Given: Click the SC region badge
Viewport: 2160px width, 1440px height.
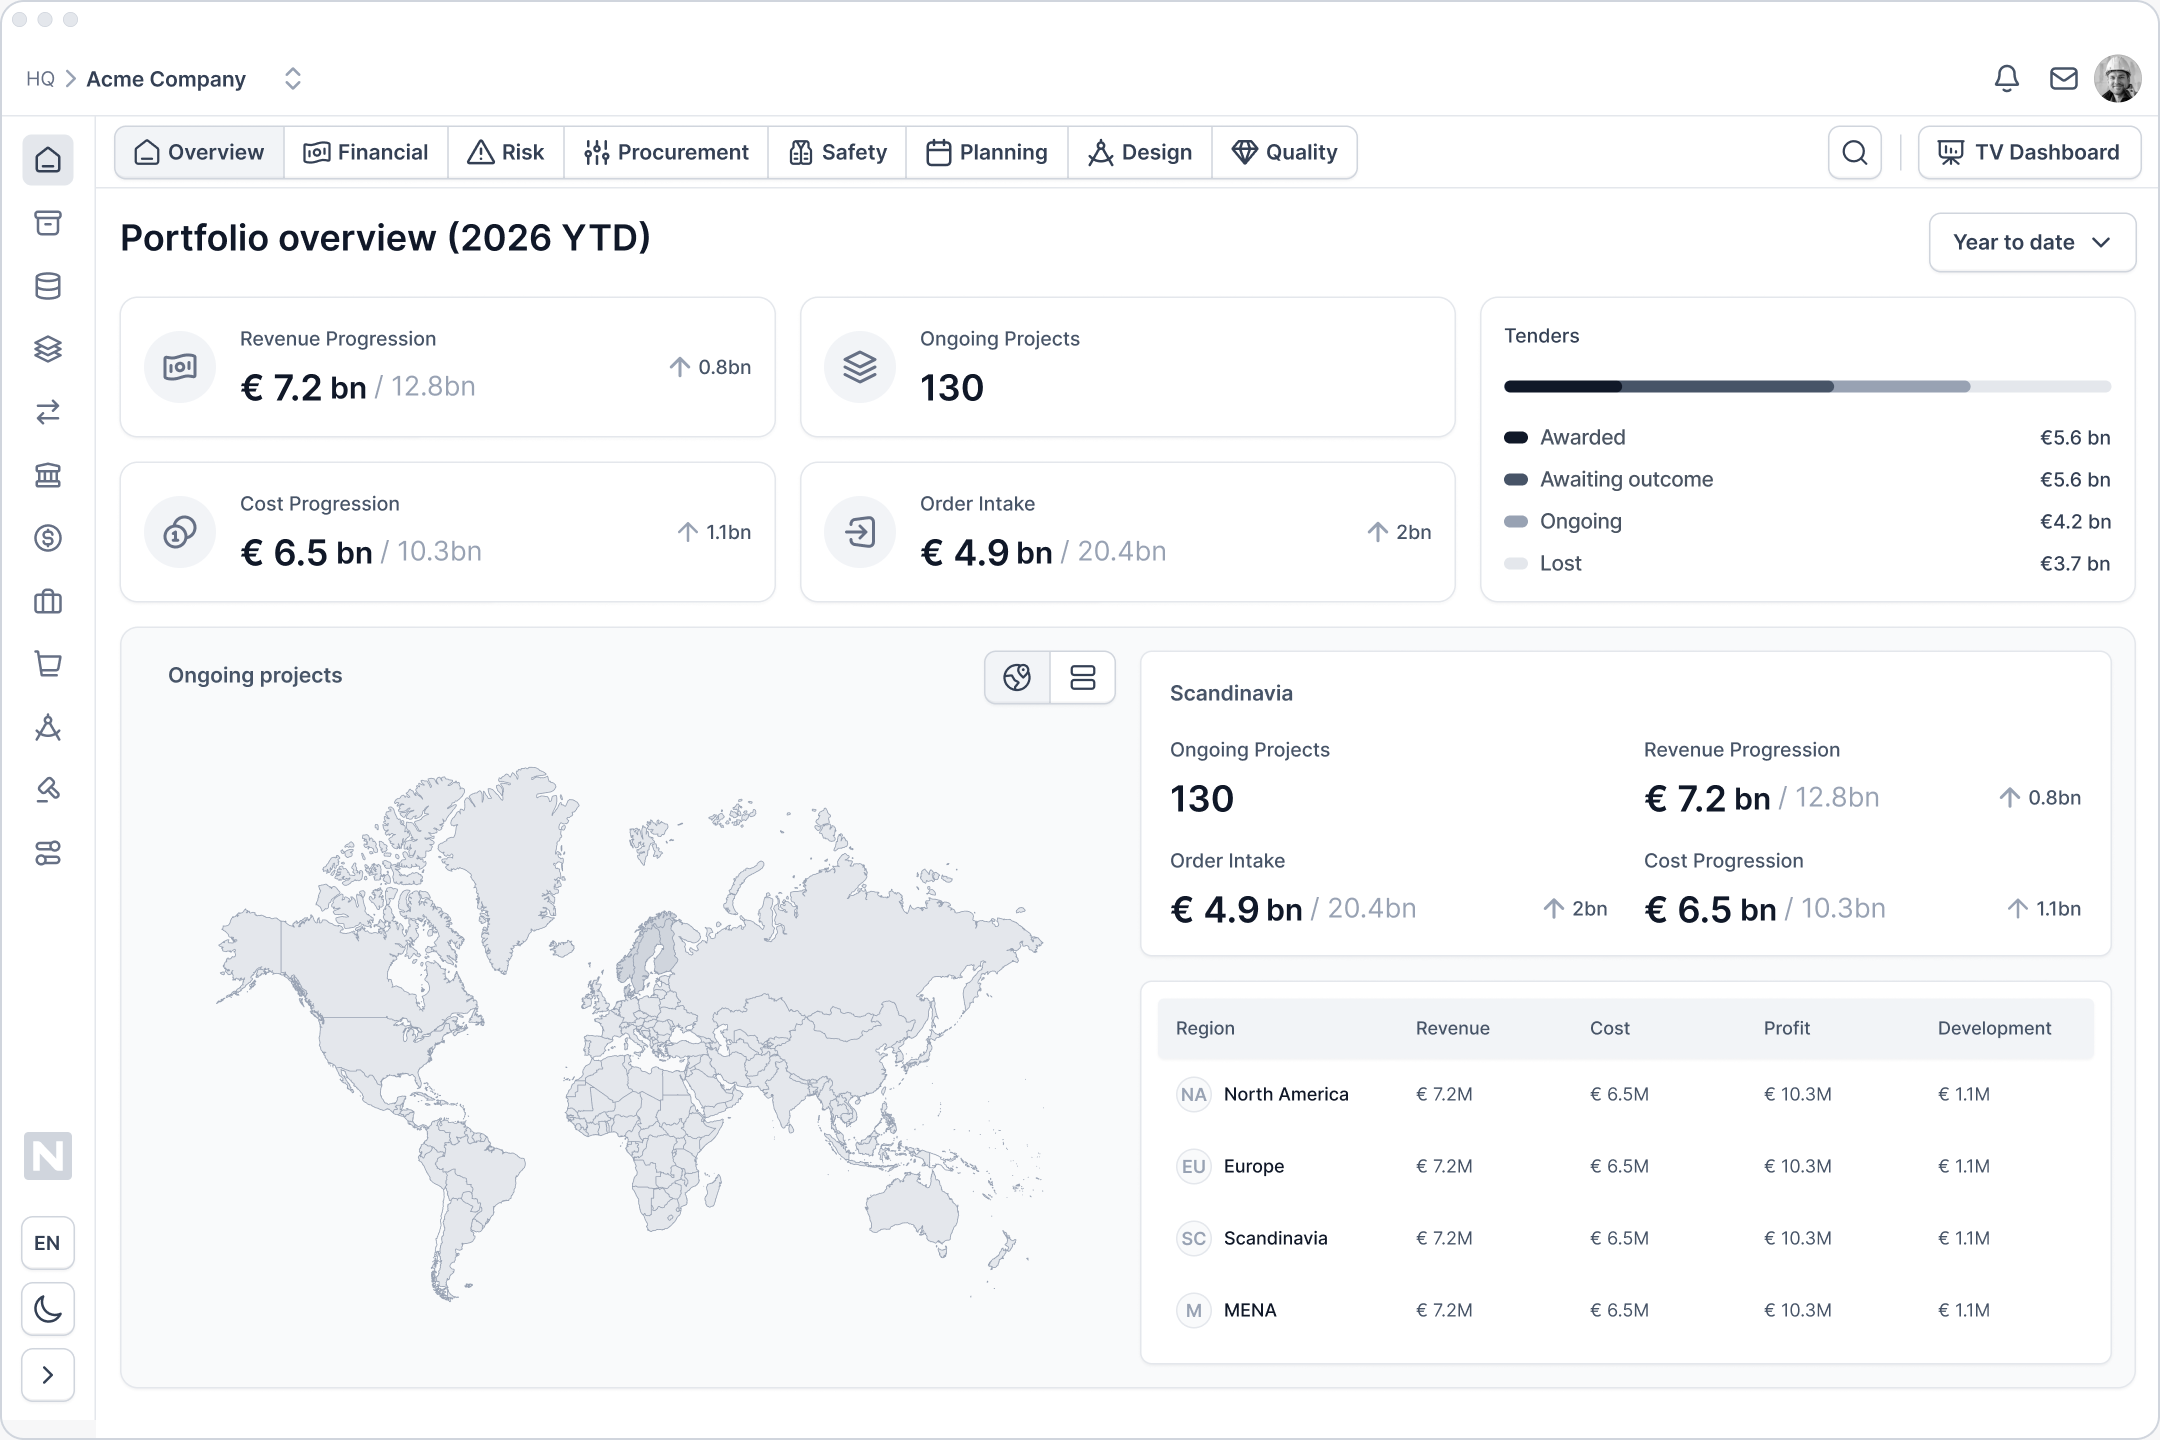Looking at the screenshot, I should (x=1194, y=1238).
